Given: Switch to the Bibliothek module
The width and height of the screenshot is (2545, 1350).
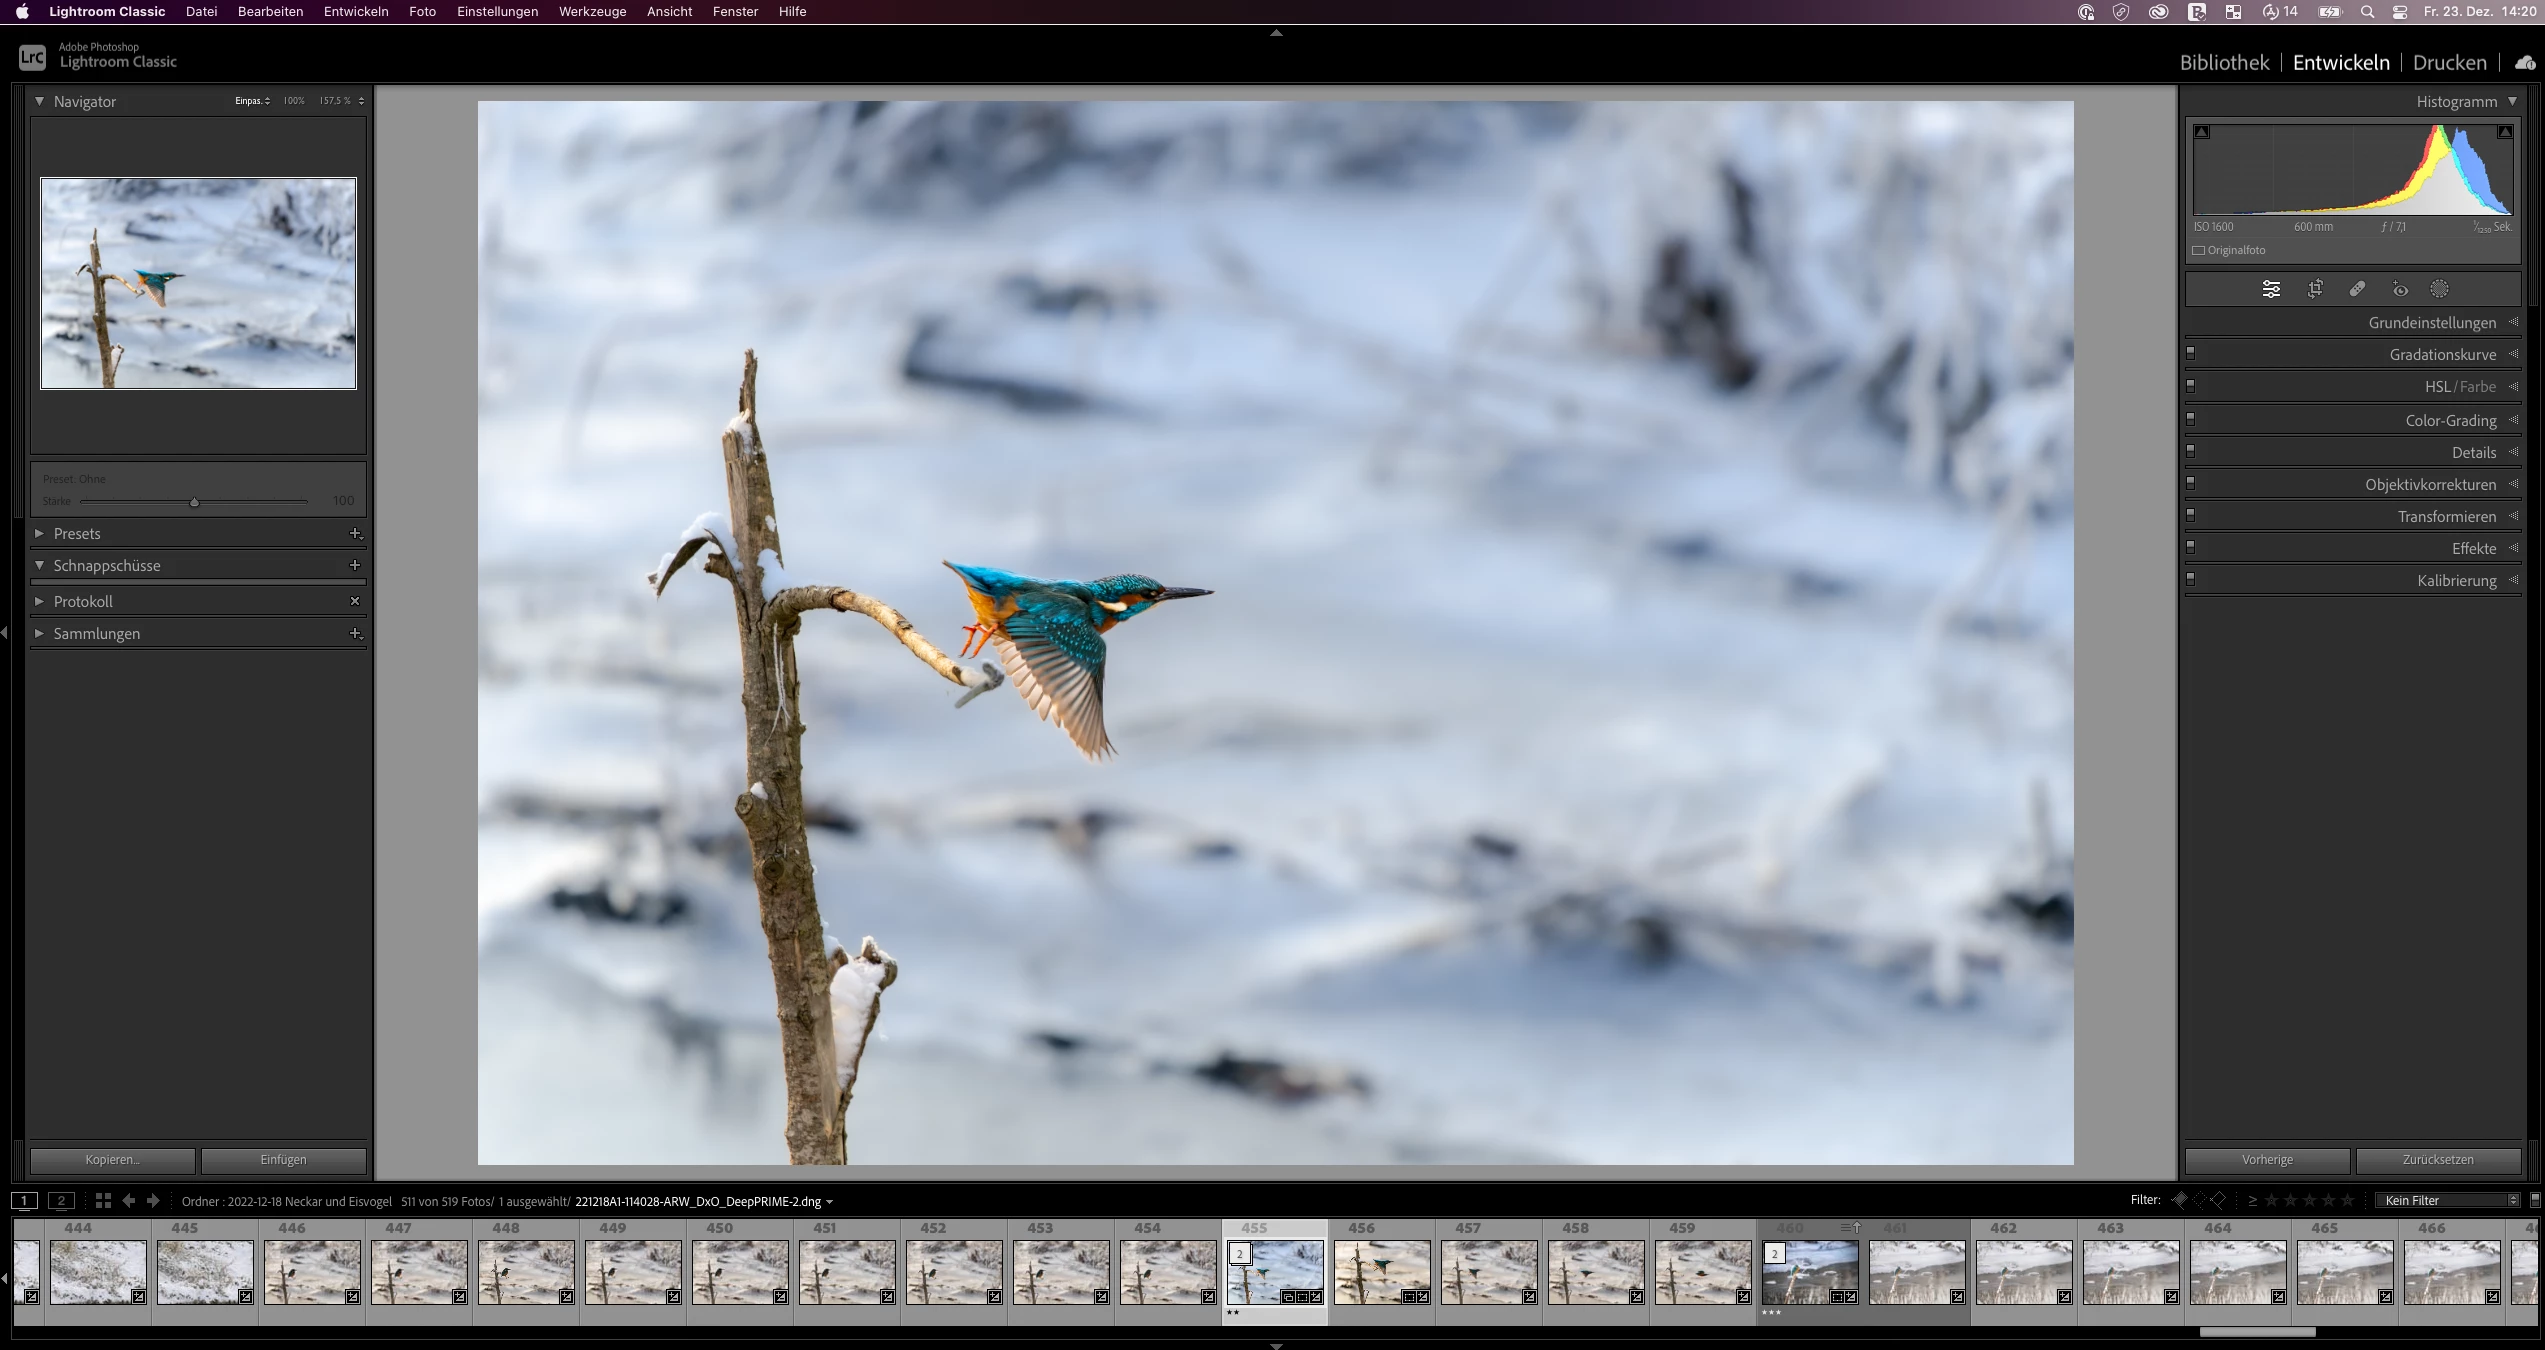Looking at the screenshot, I should tap(2224, 62).
